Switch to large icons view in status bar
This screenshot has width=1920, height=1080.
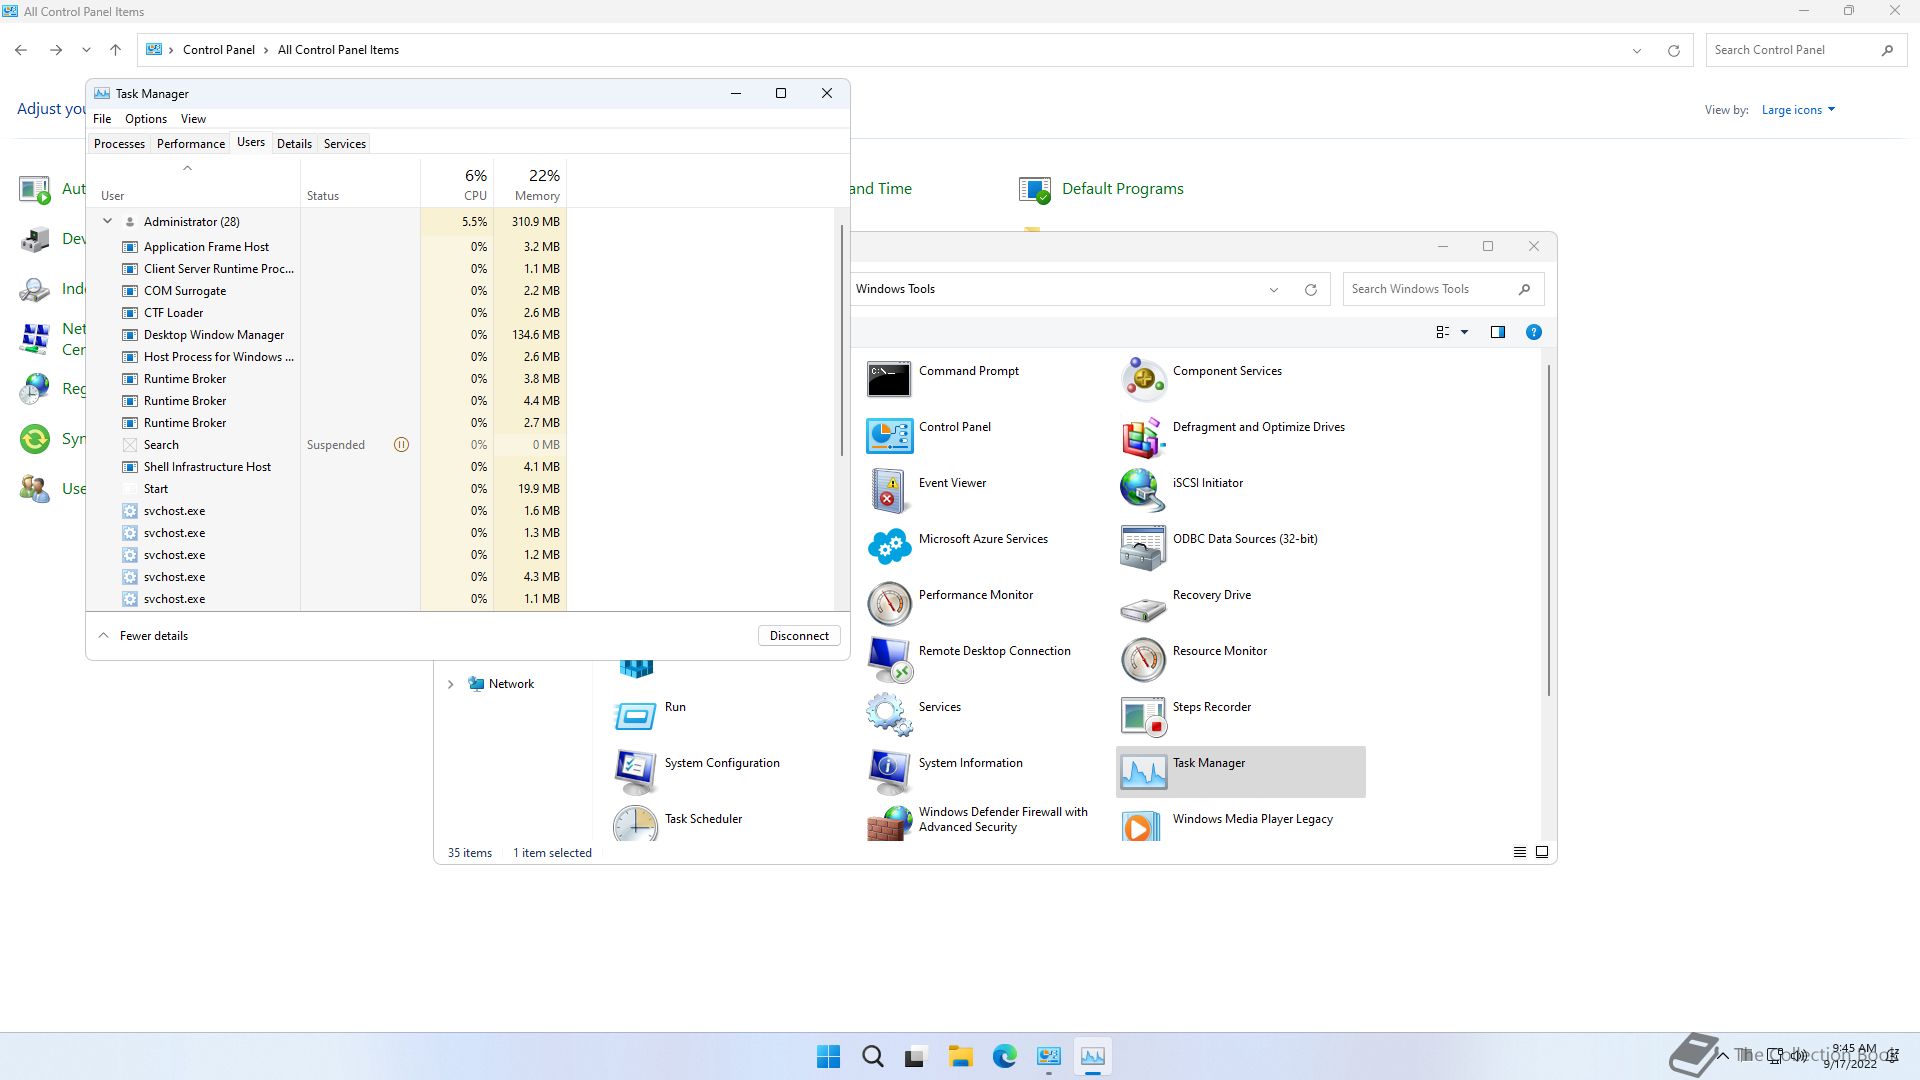(1542, 852)
